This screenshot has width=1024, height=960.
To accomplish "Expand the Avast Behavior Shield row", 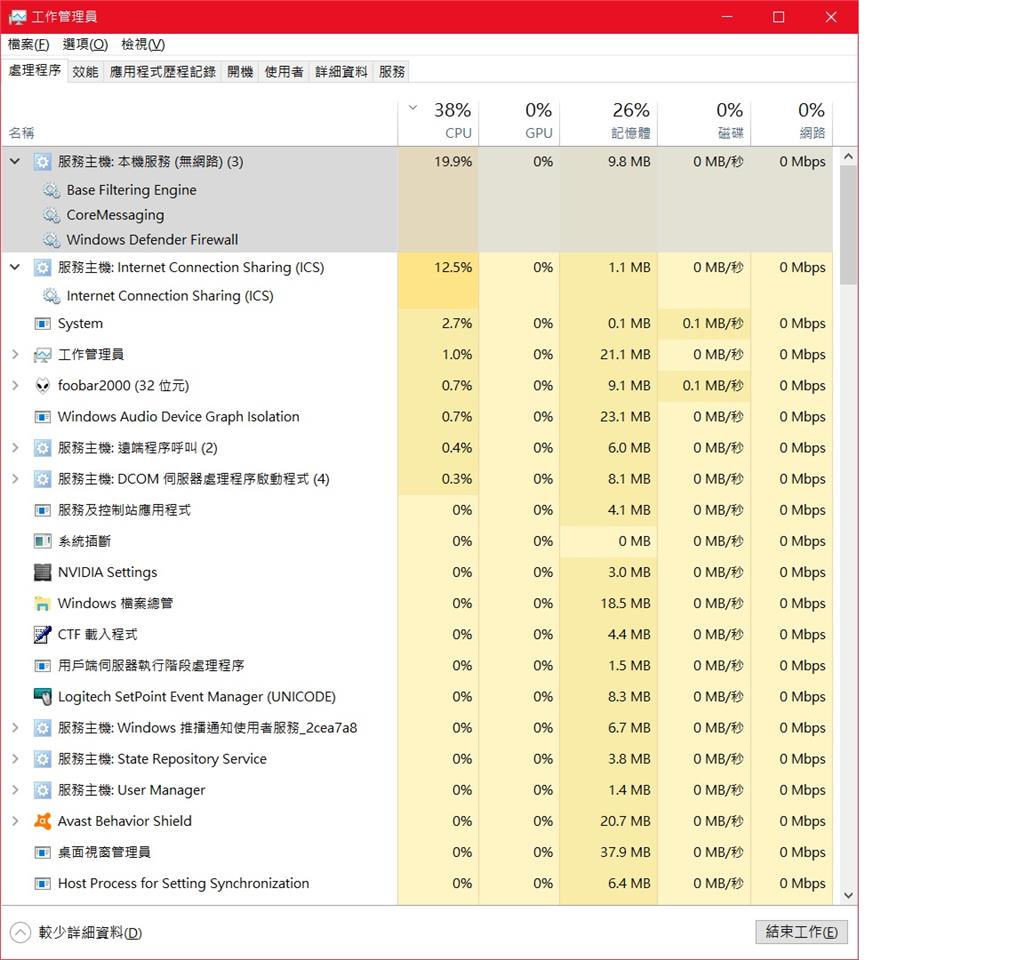I will (15, 822).
